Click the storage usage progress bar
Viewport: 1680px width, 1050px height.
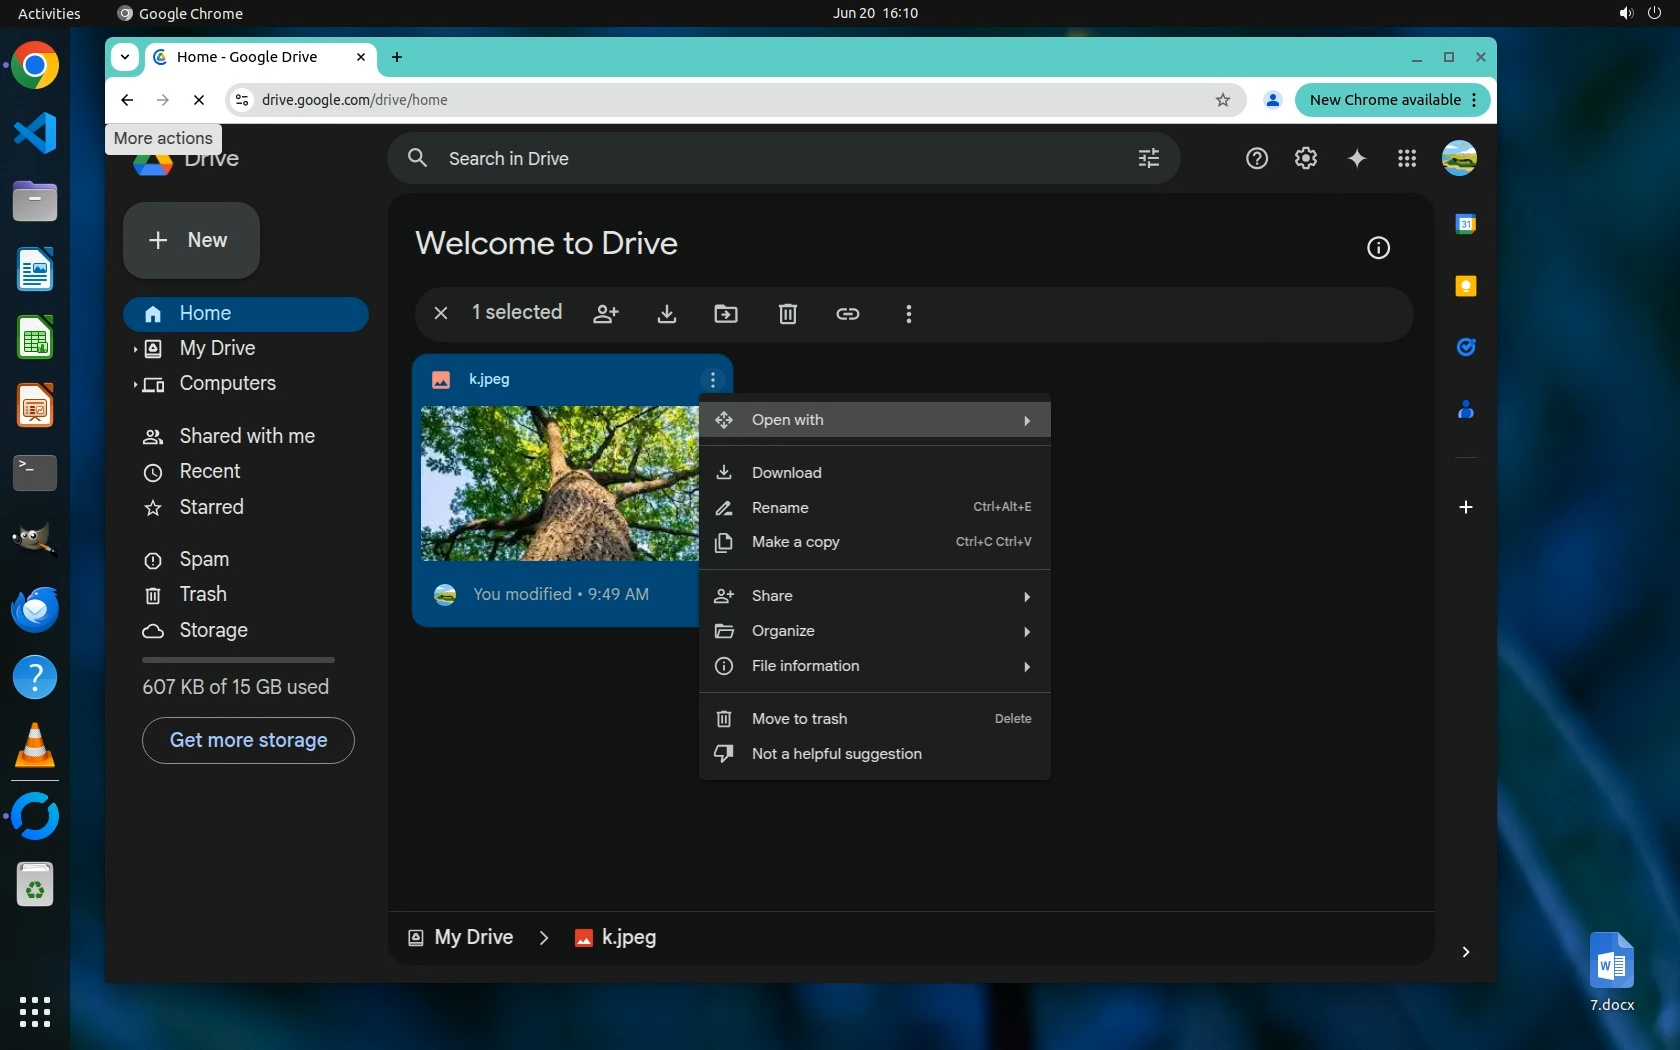pos(238,660)
